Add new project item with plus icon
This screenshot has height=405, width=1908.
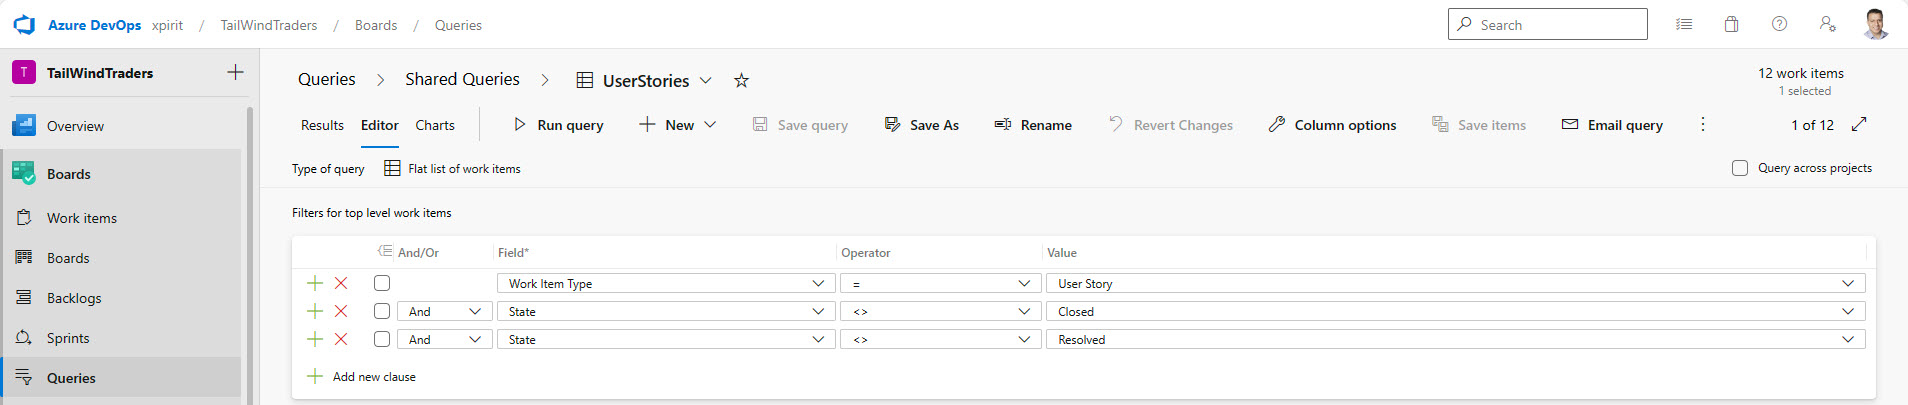(x=235, y=72)
